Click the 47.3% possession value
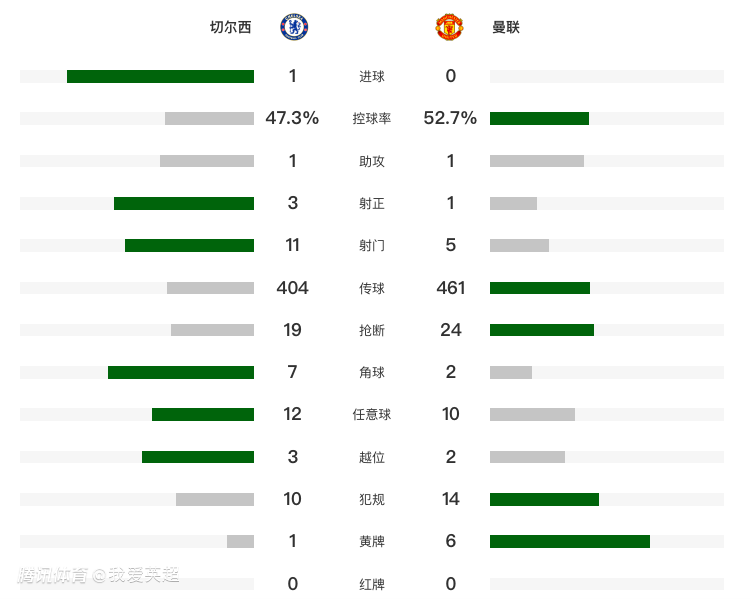The height and width of the screenshot is (599, 750). 292,118
